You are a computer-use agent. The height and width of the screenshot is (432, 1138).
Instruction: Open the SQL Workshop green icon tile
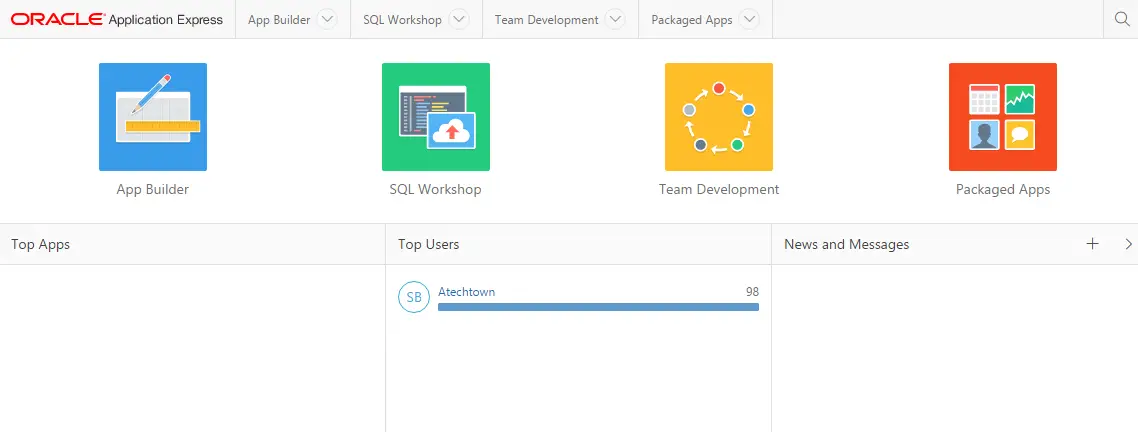click(435, 117)
